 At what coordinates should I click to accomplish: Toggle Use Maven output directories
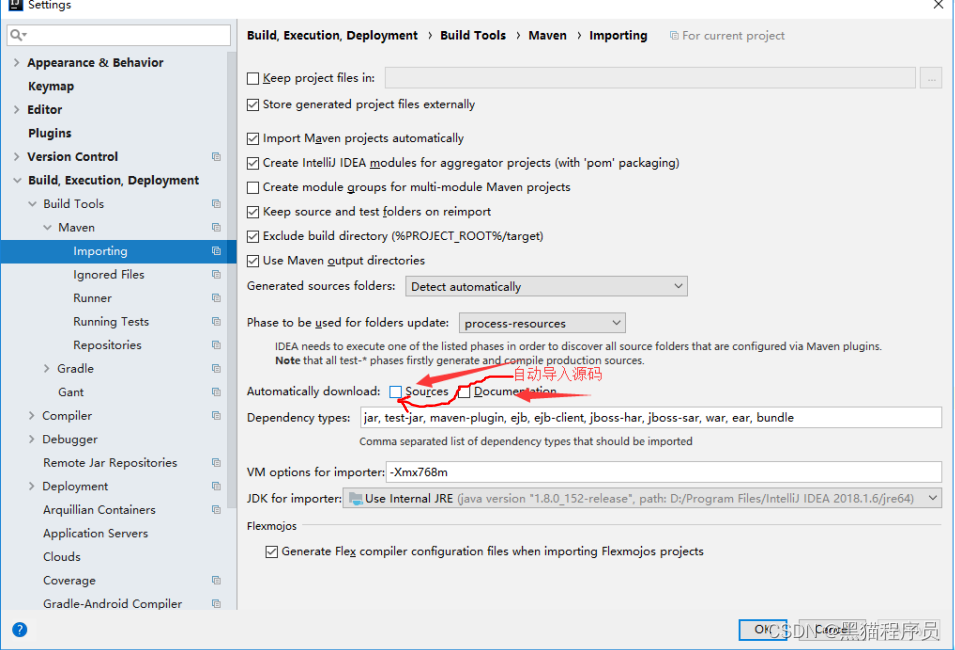pyautogui.click(x=253, y=261)
